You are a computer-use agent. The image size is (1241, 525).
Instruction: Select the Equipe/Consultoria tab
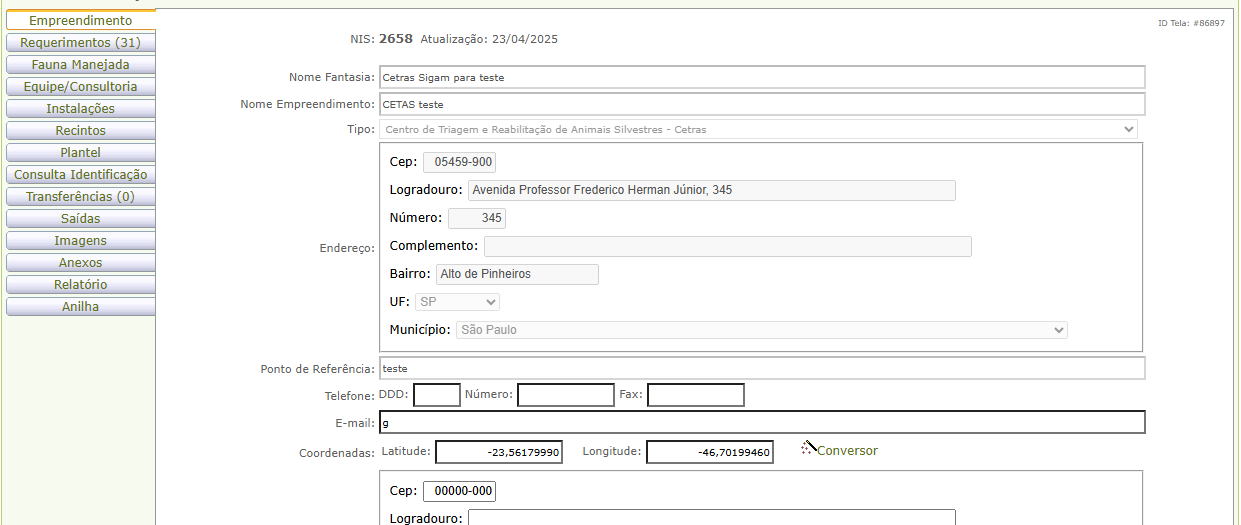point(80,87)
